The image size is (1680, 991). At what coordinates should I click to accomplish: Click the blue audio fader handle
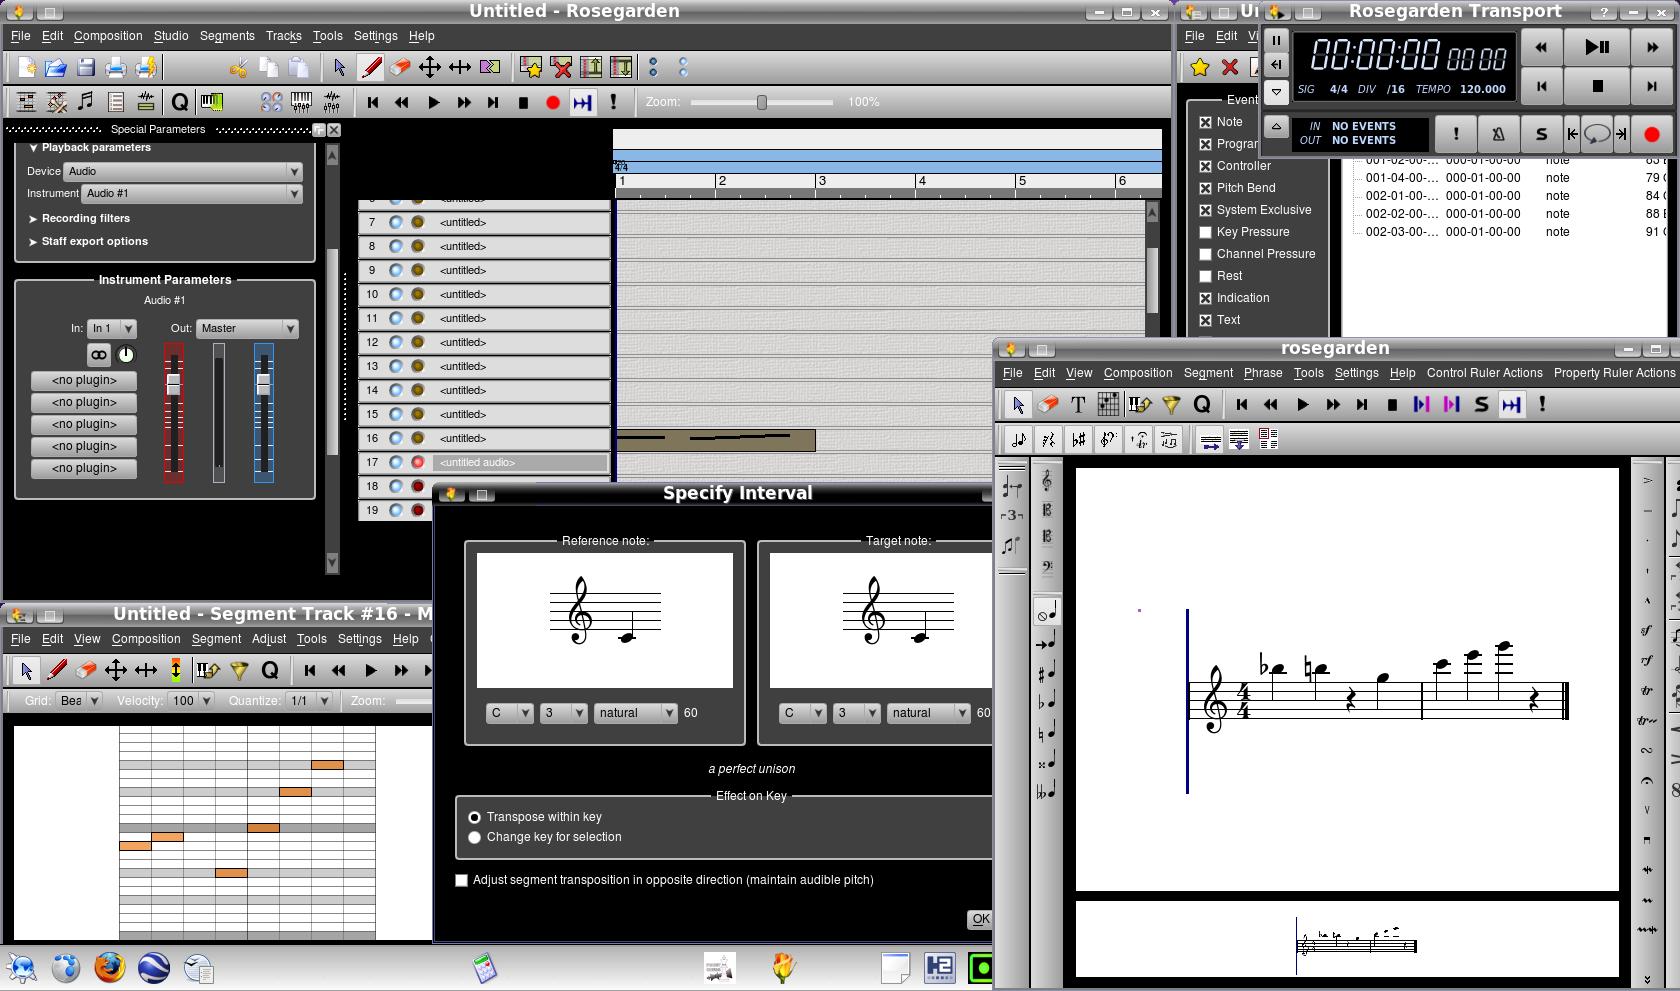point(263,384)
